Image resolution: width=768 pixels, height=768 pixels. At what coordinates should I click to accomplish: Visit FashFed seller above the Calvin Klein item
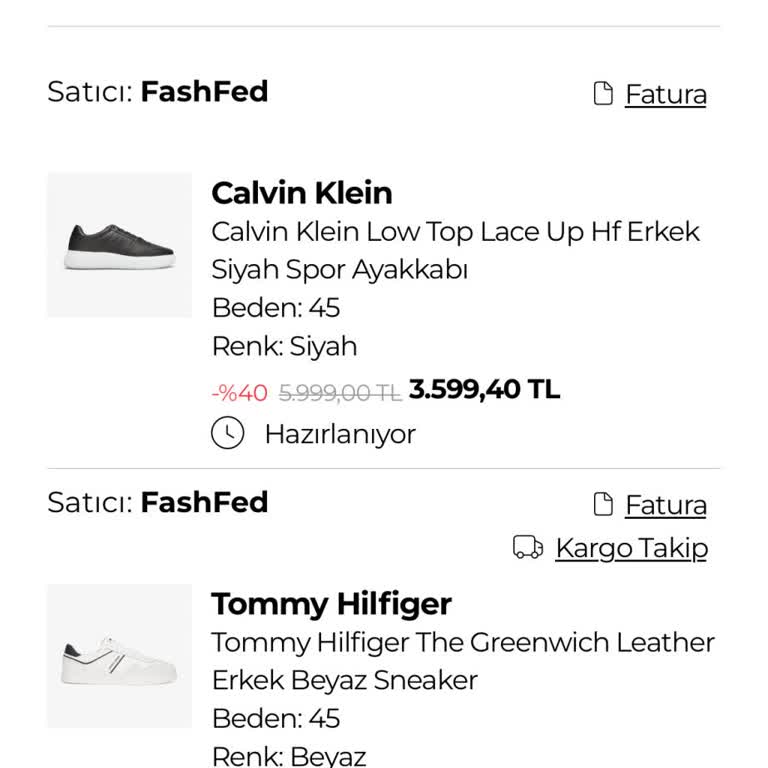point(204,92)
